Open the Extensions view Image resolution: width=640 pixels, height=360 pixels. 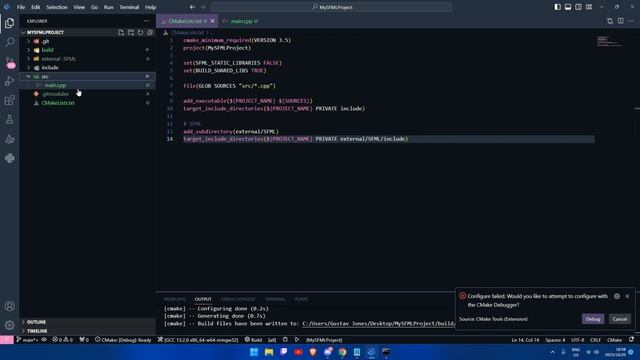[x=10, y=100]
